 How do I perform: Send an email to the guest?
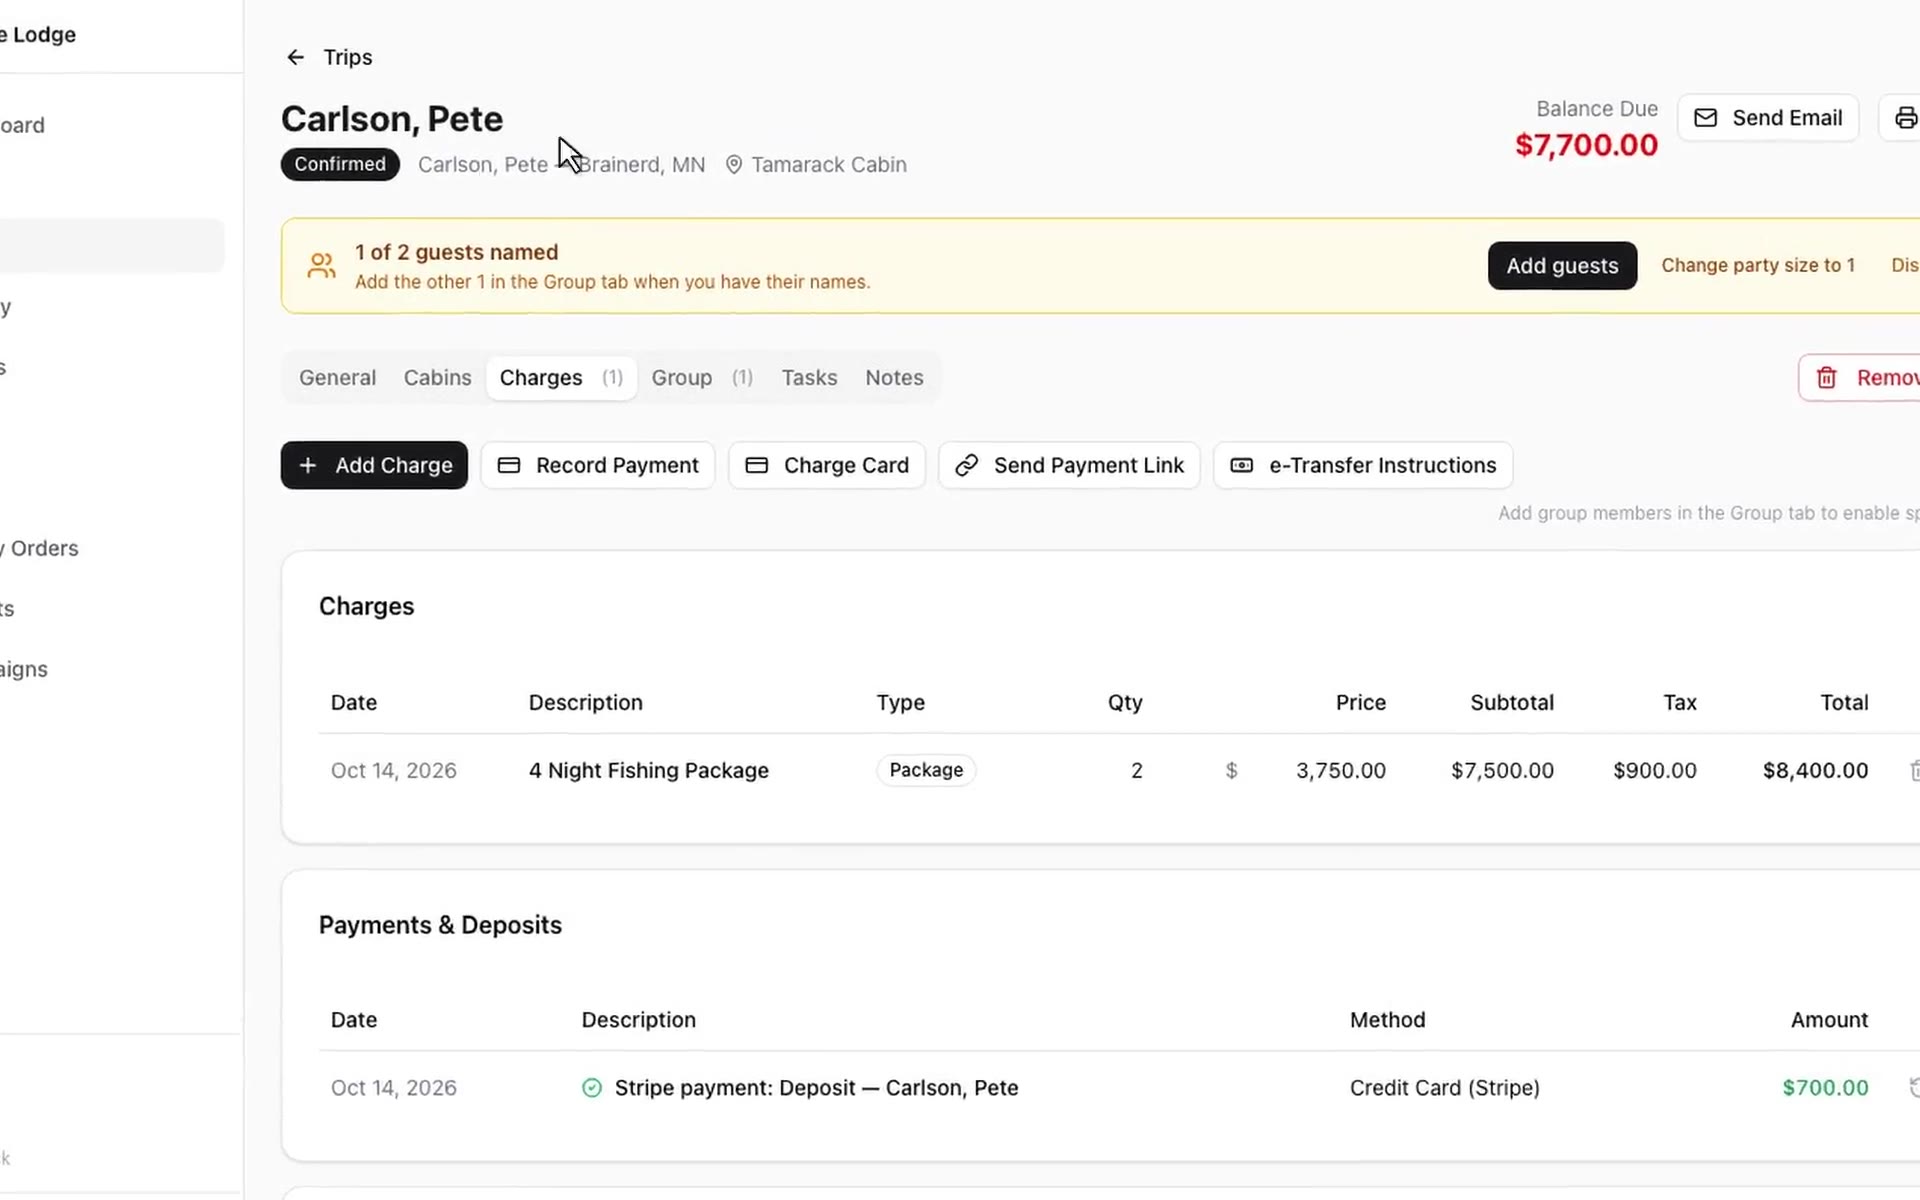[x=1767, y=118]
